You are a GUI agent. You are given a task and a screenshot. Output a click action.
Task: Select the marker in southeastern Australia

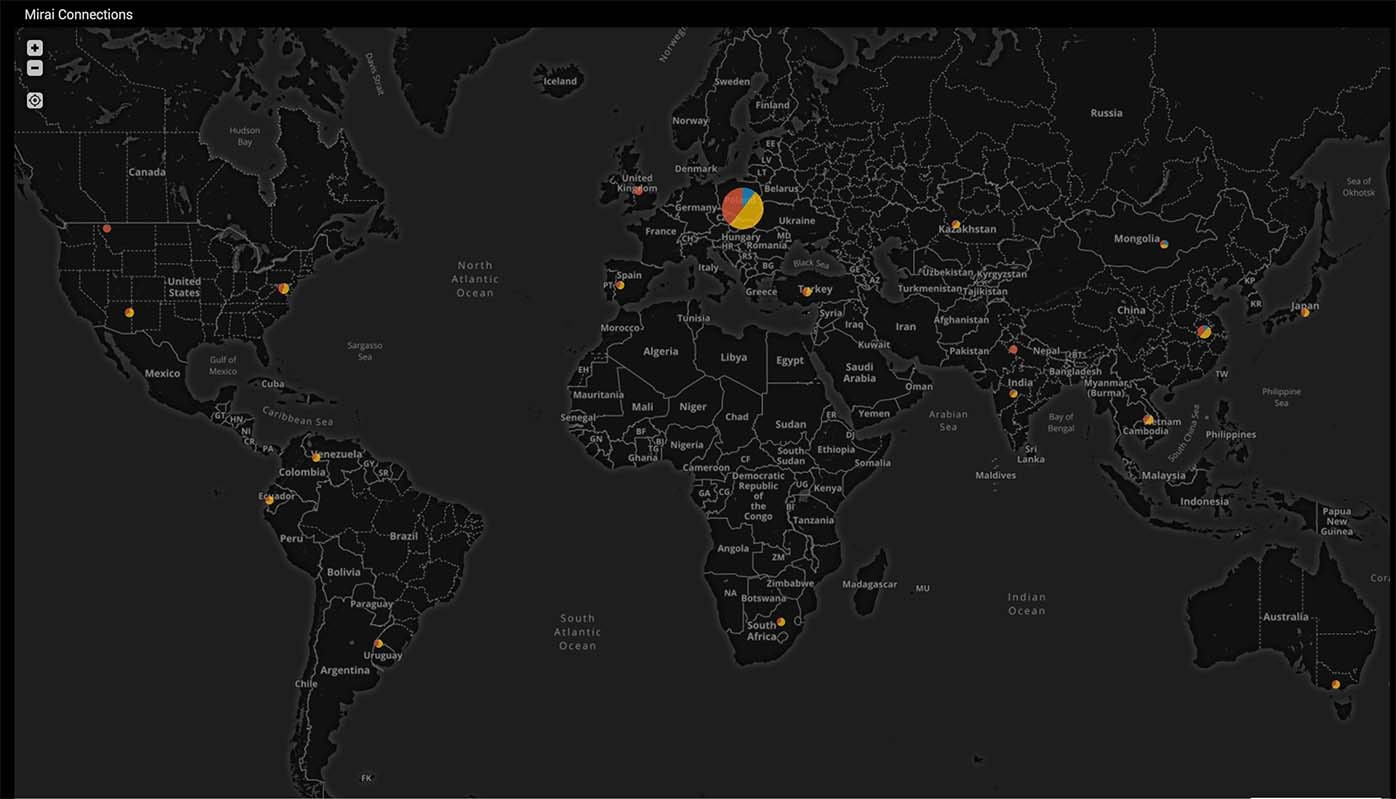(x=1335, y=685)
